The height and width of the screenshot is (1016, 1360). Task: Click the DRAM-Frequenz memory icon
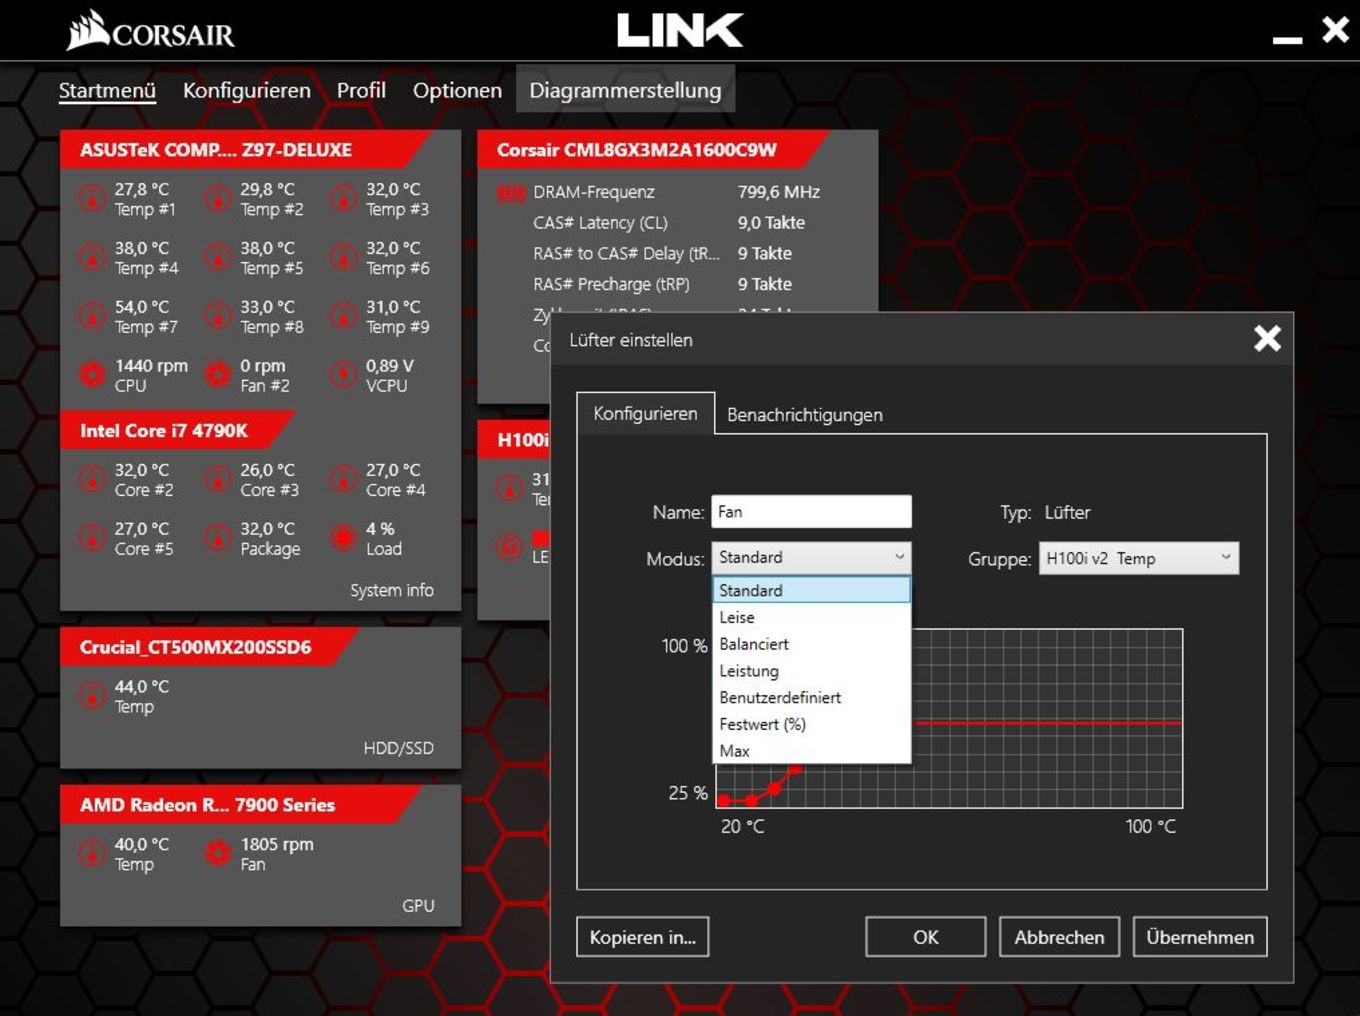pos(511,192)
